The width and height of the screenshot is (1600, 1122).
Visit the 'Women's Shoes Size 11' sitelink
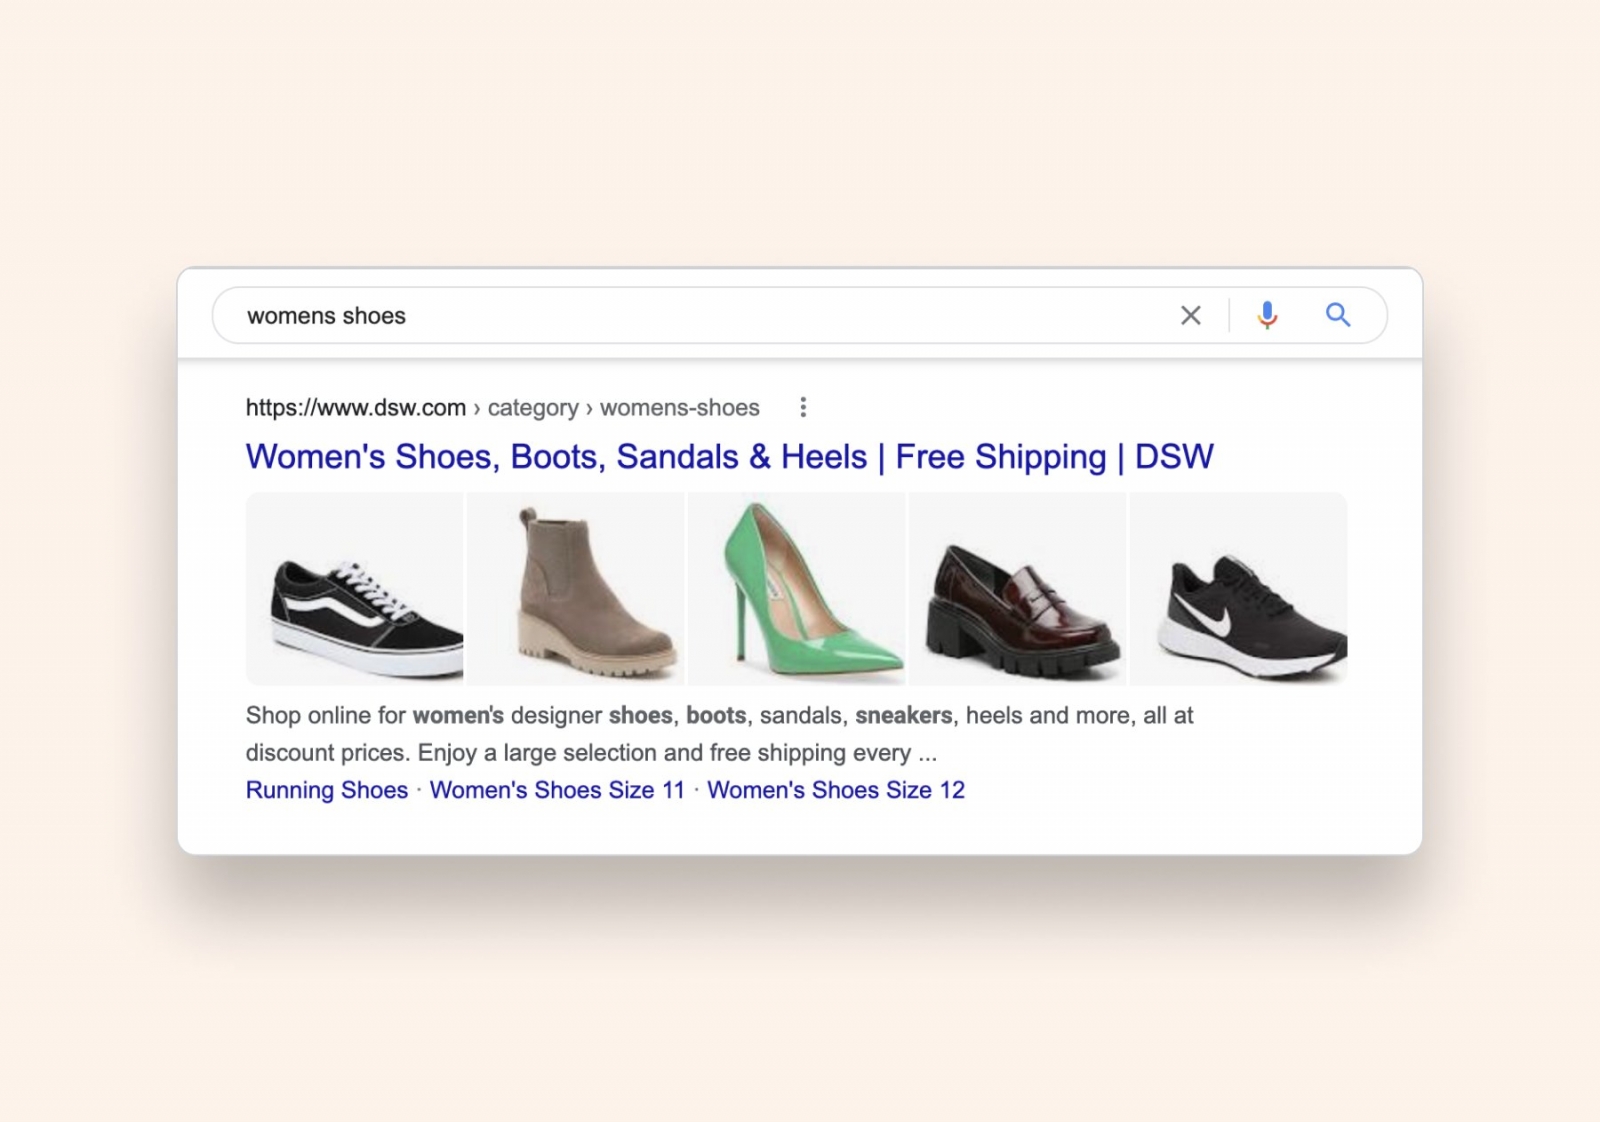(557, 790)
